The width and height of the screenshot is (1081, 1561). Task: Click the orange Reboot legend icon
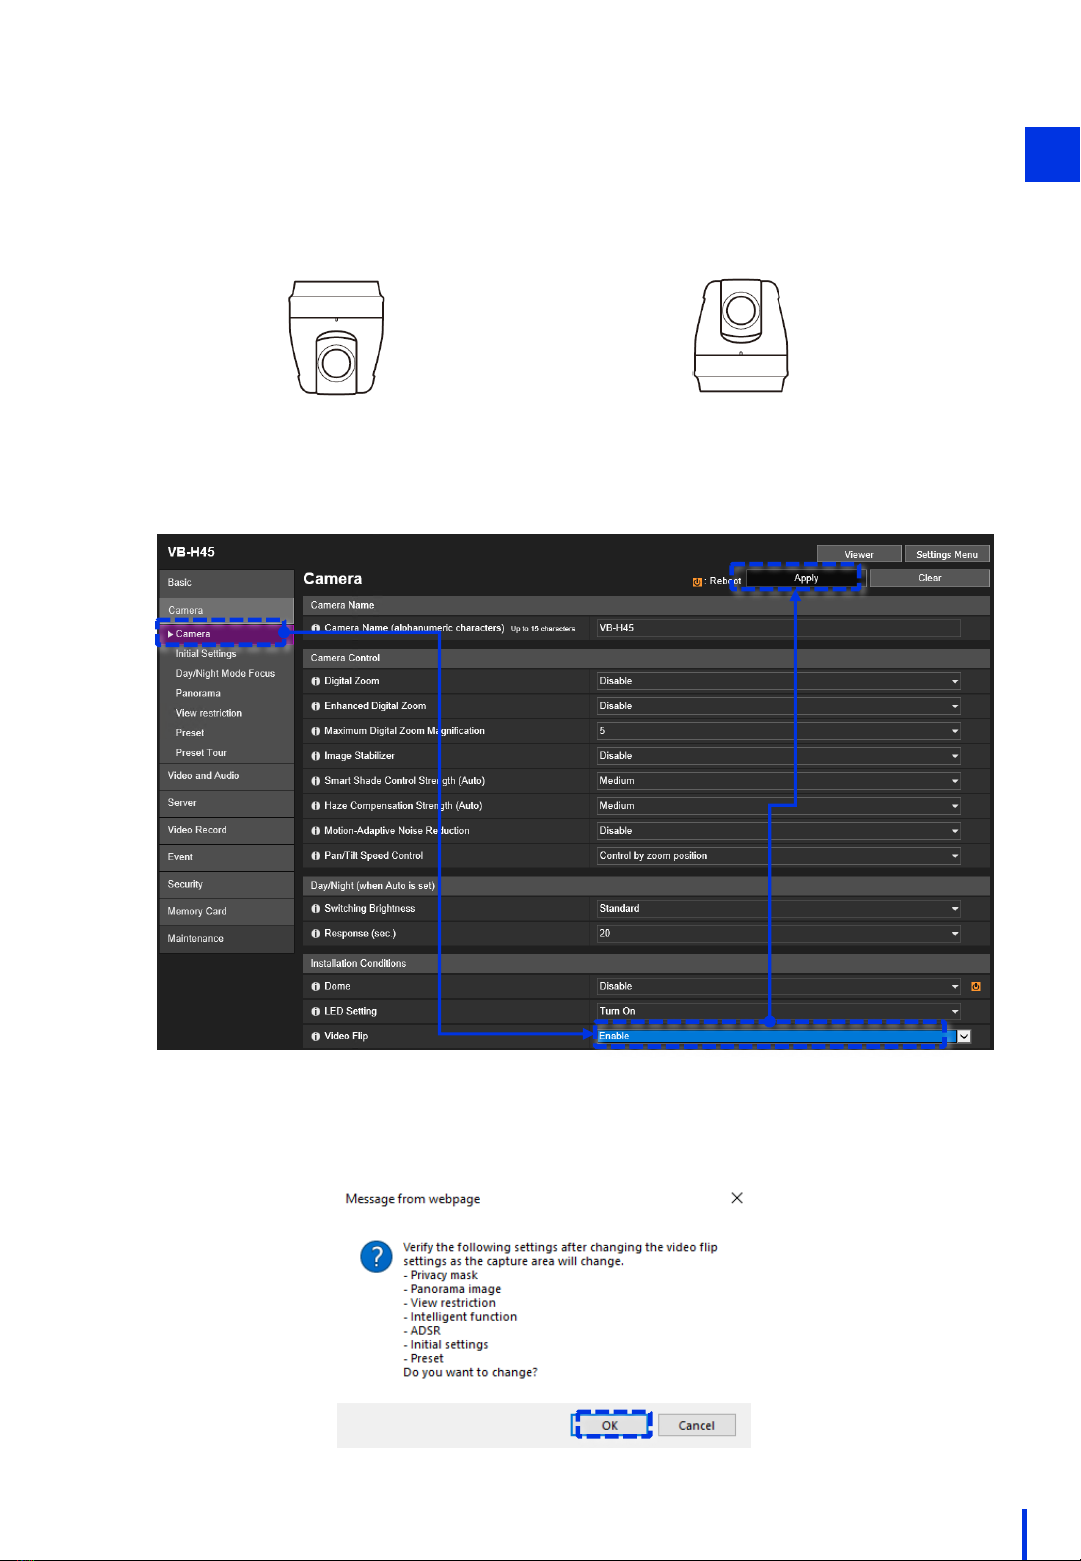pyautogui.click(x=697, y=582)
